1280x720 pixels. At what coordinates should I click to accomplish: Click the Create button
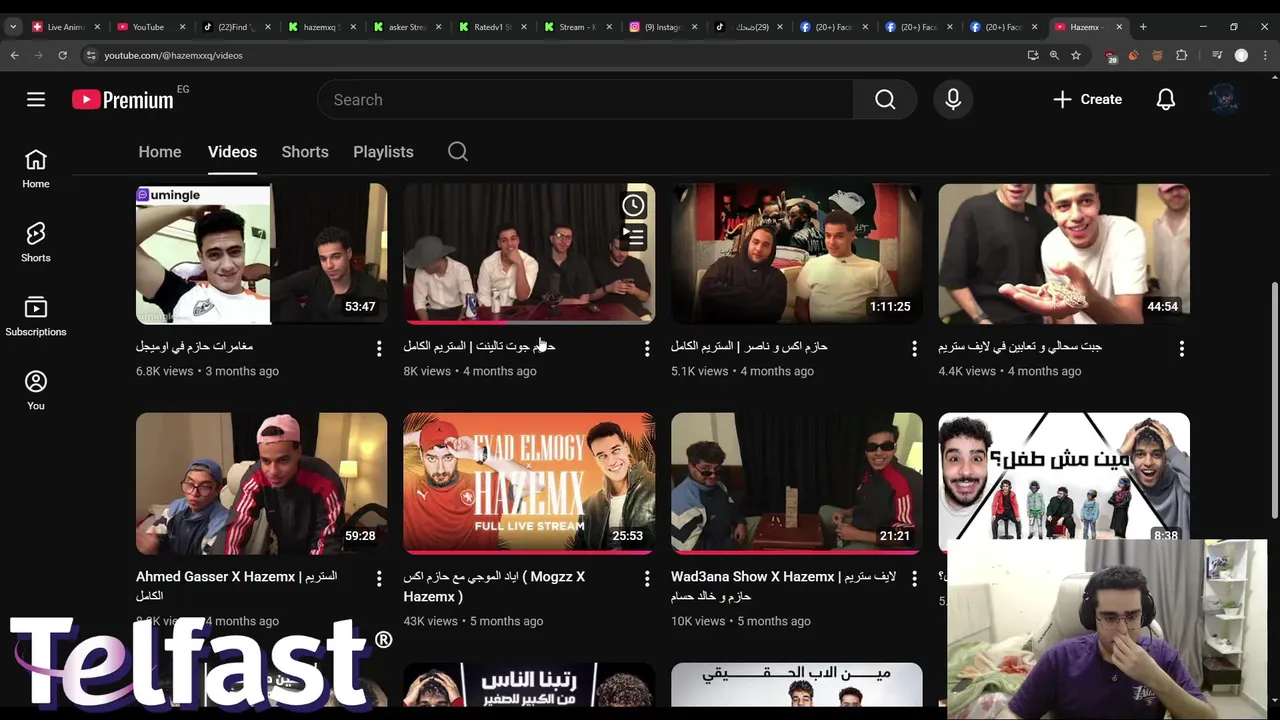(1087, 99)
